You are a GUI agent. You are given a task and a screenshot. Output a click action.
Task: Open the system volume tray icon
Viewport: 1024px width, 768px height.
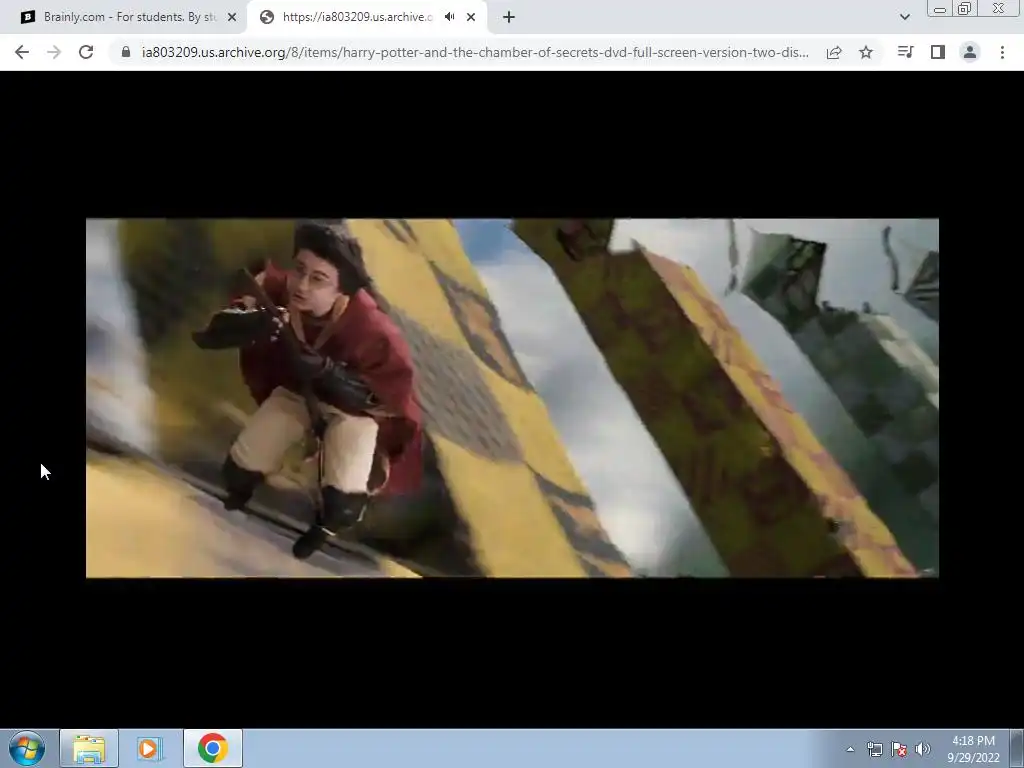923,749
